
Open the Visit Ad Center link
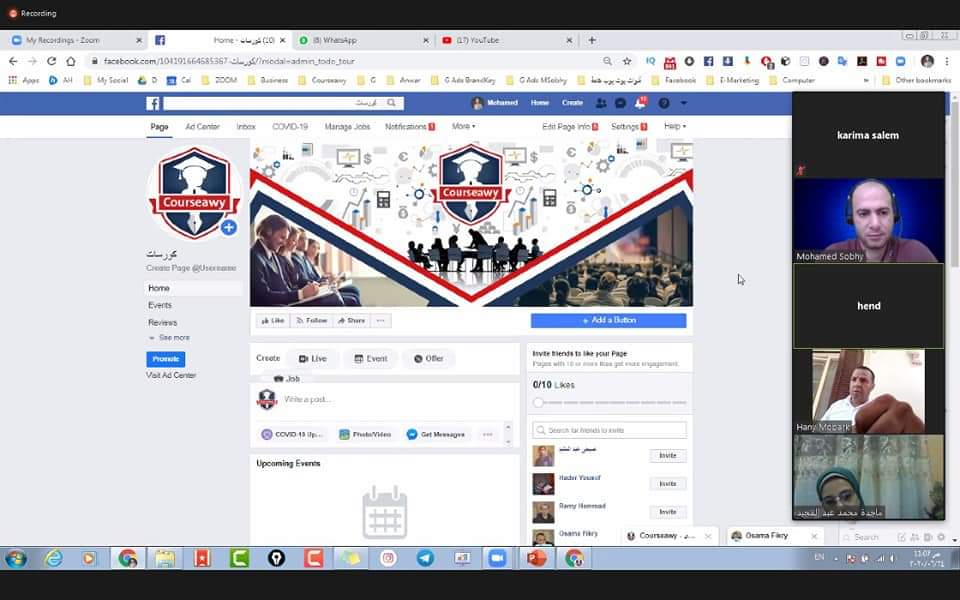tap(171, 375)
